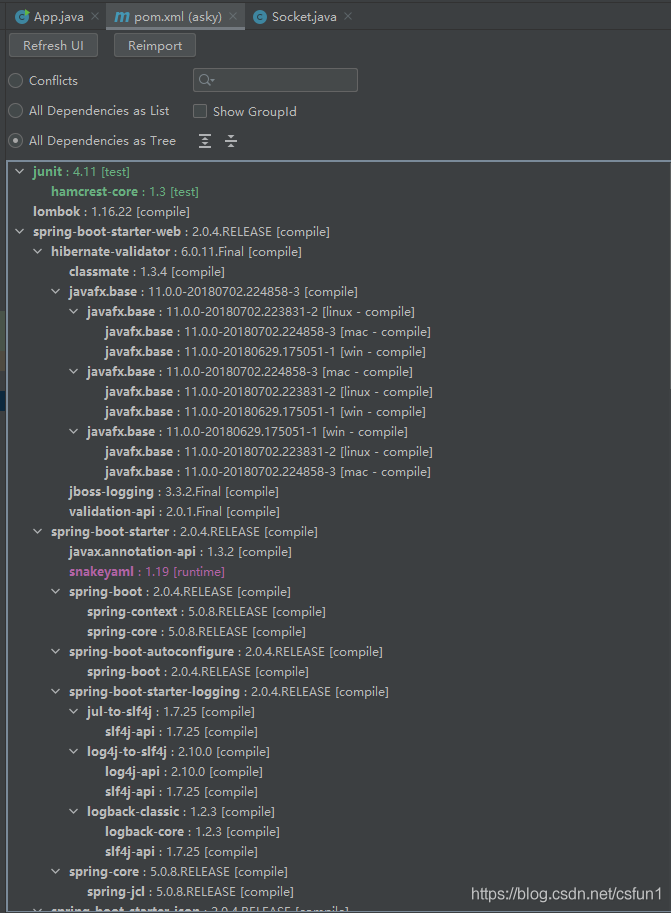Click the App.java class file icon
This screenshot has width=671, height=913.
[x=22, y=17]
